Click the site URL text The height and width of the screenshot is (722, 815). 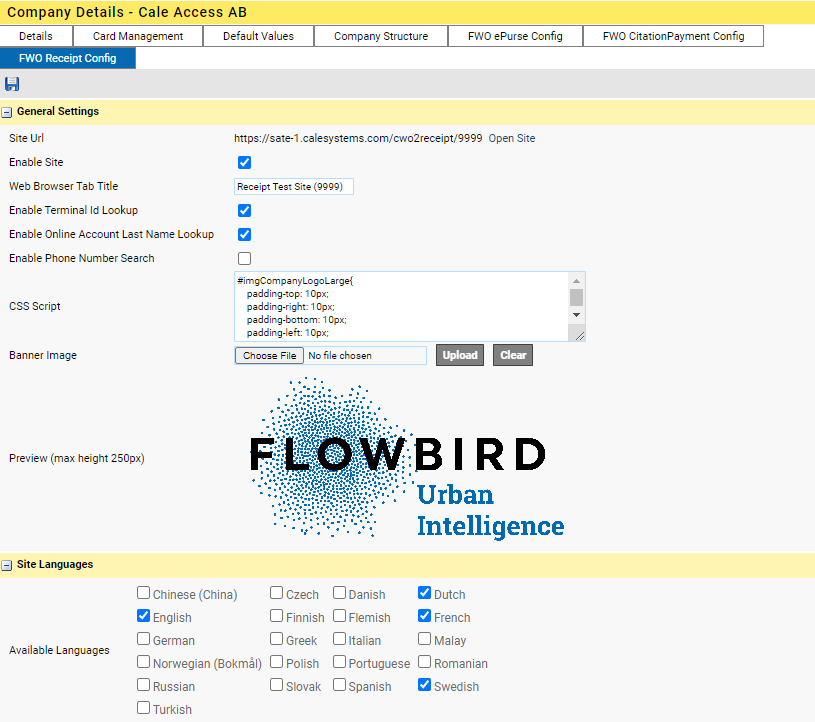358,138
